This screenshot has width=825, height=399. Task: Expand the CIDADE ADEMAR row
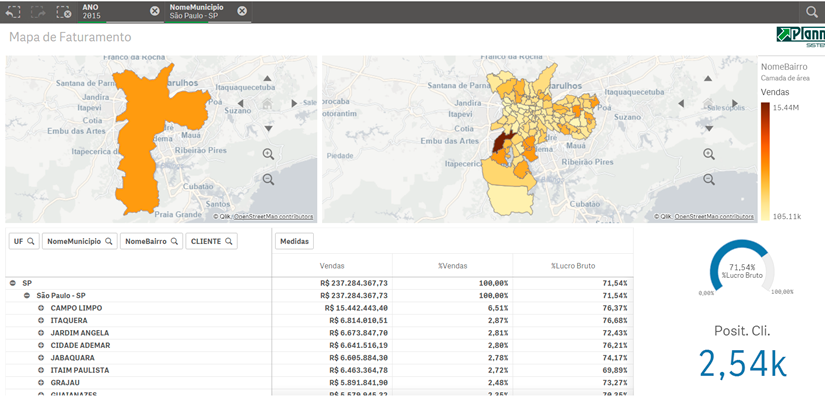[x=41, y=345]
